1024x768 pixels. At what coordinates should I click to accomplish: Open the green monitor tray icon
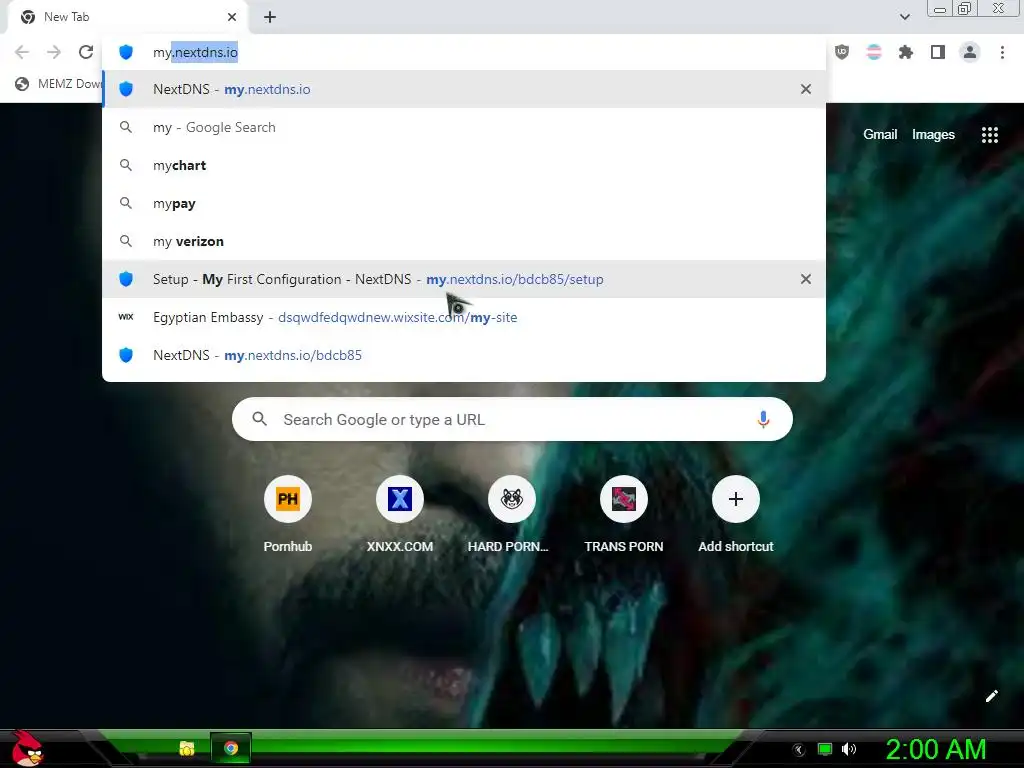825,749
